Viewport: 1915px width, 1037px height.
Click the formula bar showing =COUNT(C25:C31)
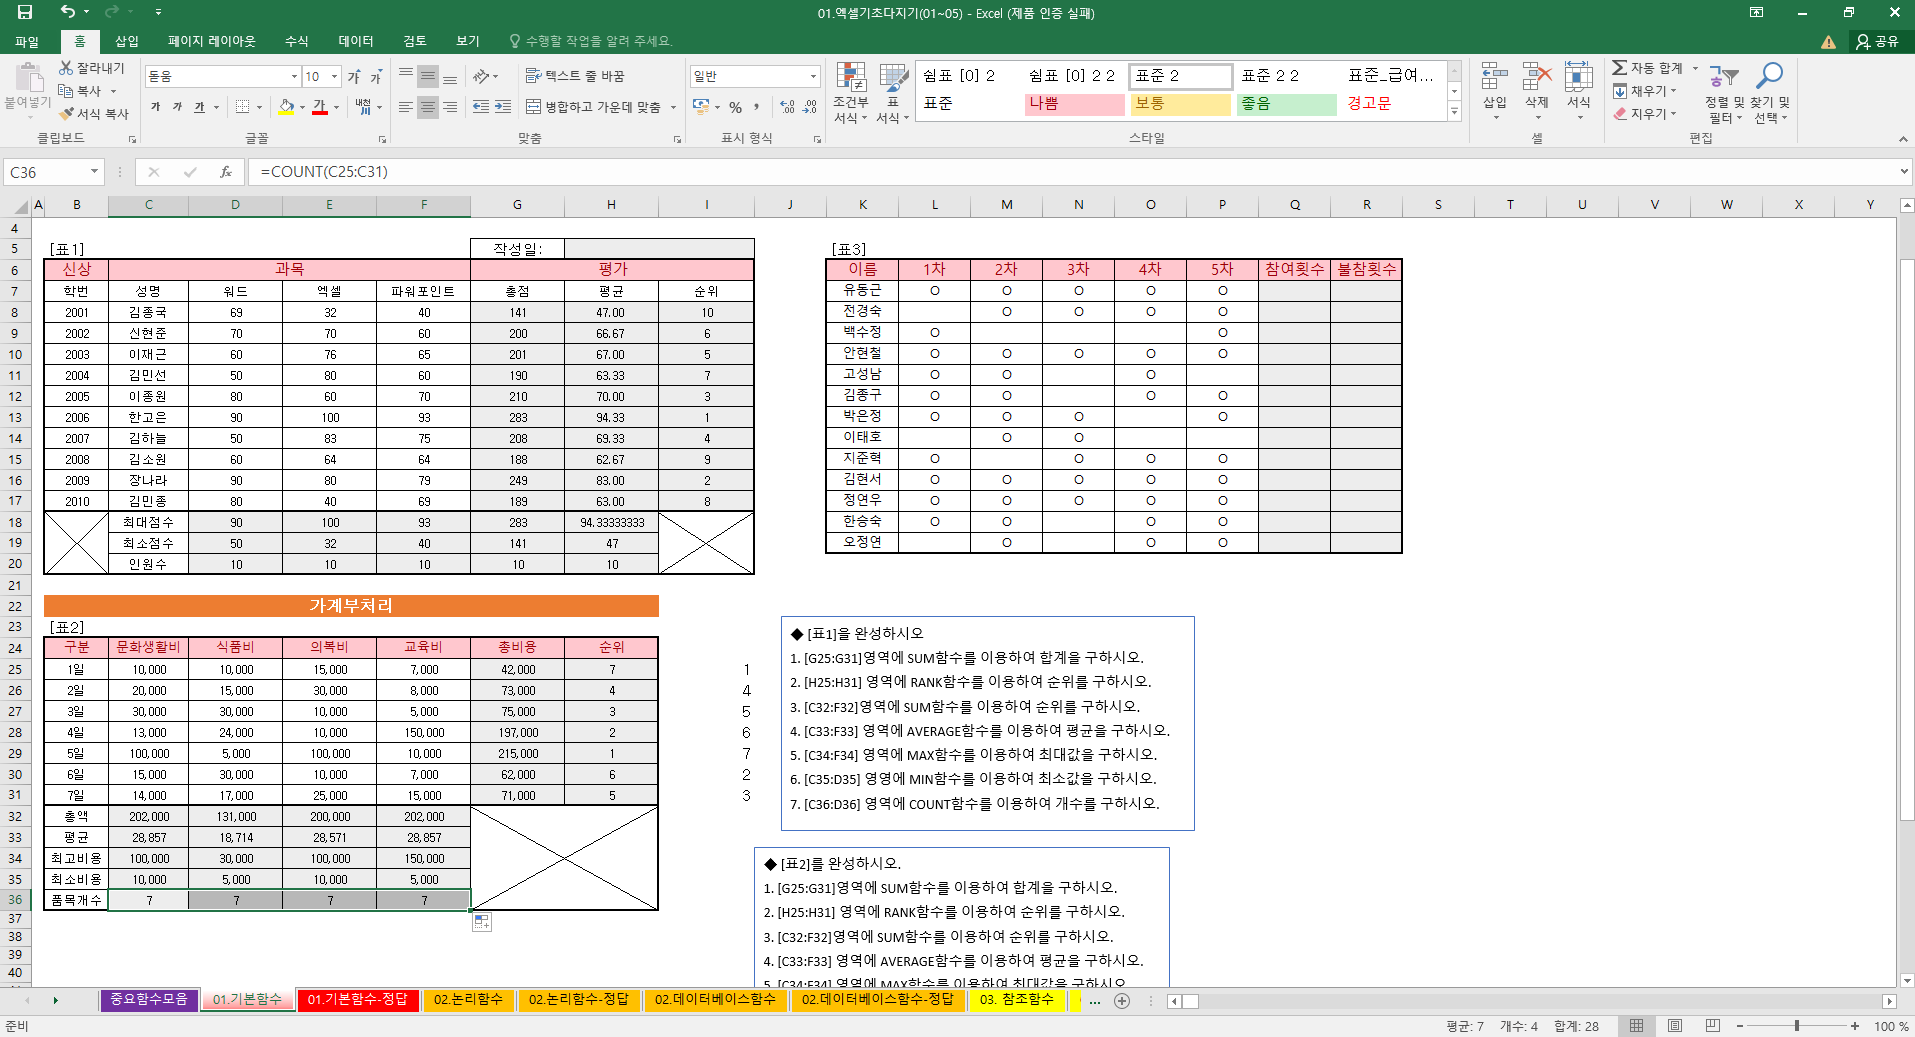click(x=1000, y=172)
